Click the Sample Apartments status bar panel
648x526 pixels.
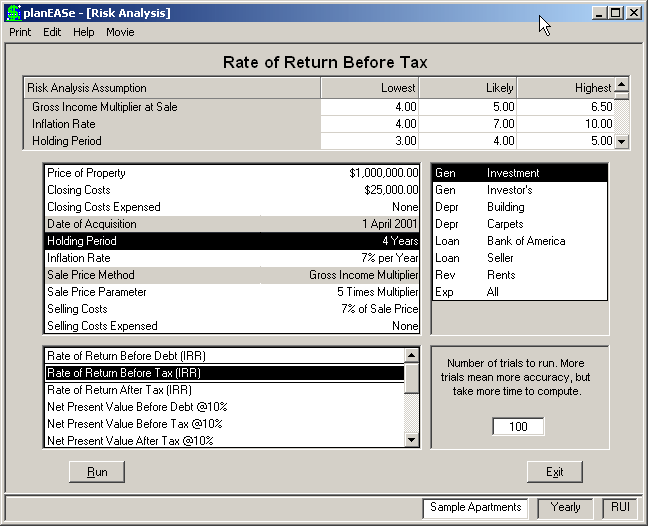[475, 507]
